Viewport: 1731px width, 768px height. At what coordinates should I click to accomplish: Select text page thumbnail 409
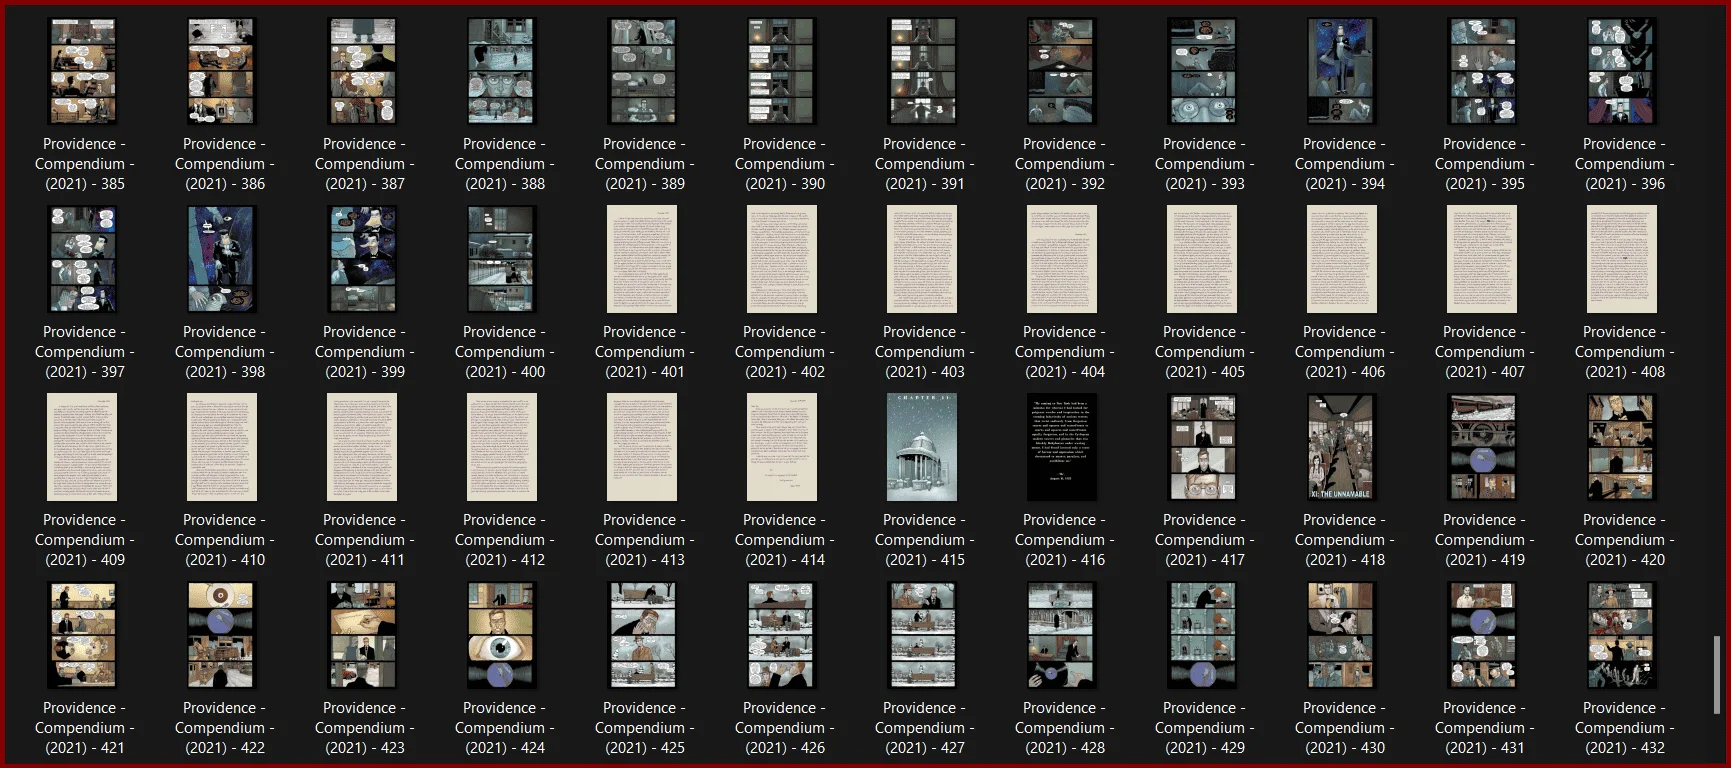click(82, 447)
